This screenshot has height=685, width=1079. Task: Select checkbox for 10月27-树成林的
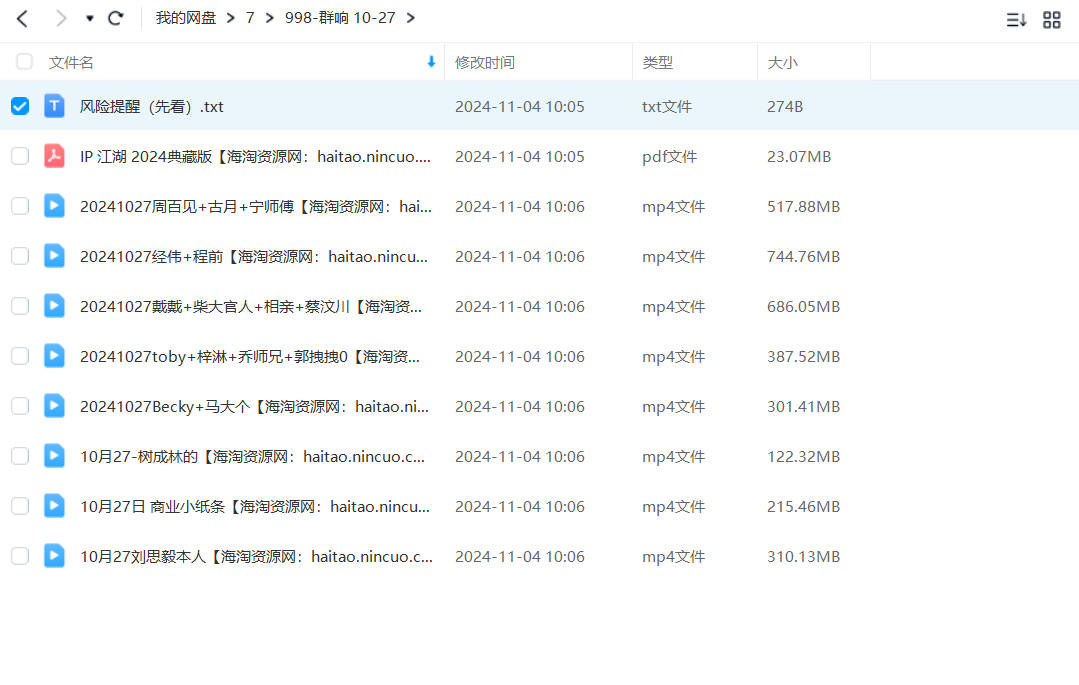pyautogui.click(x=20, y=456)
